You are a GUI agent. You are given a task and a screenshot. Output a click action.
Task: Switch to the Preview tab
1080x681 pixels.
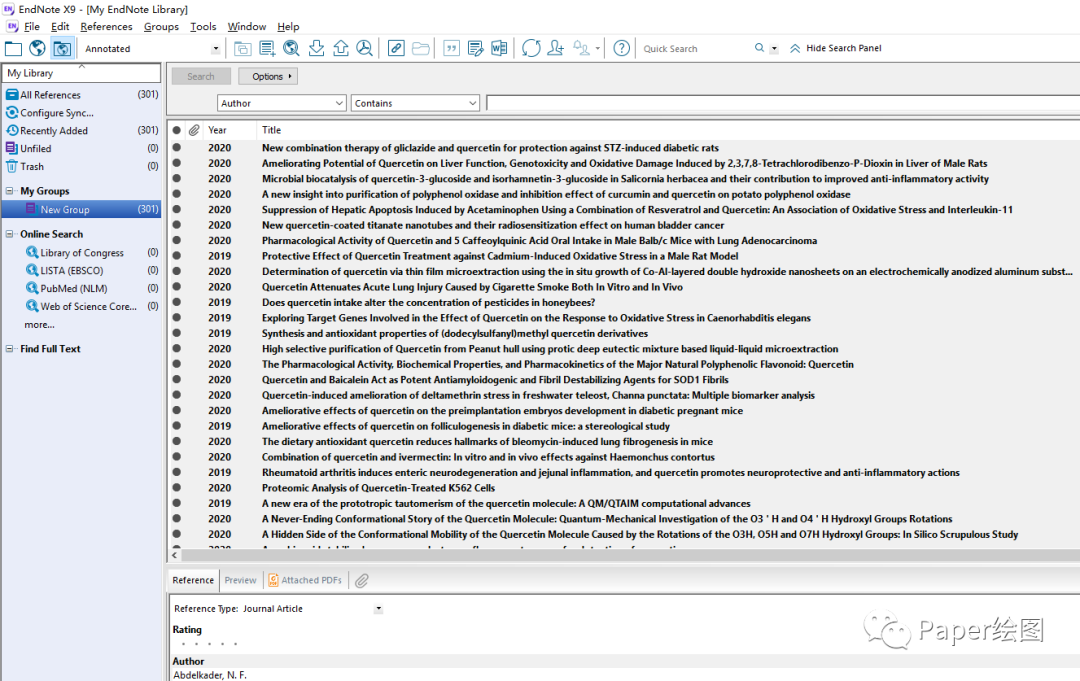[240, 580]
